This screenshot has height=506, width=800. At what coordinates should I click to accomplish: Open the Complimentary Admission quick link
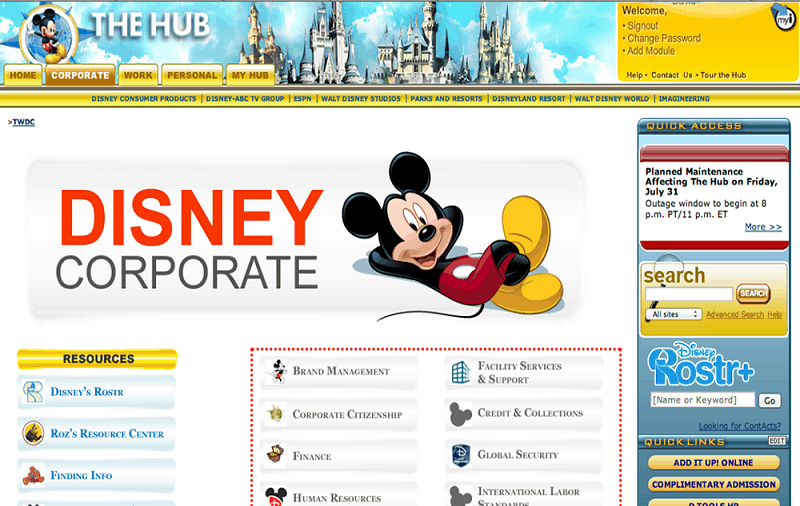(x=713, y=484)
